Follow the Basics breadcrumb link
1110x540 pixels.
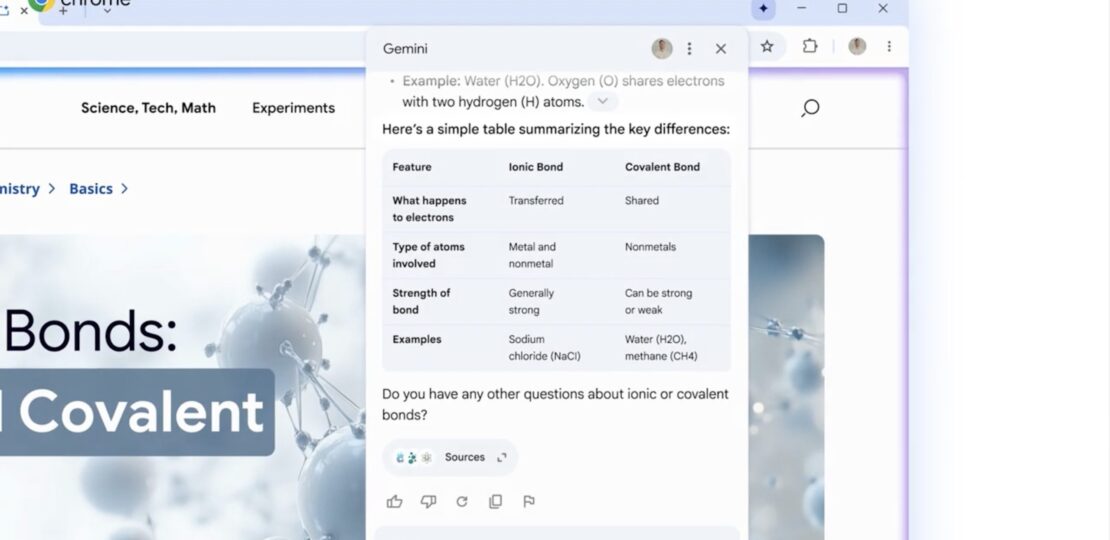coord(91,189)
